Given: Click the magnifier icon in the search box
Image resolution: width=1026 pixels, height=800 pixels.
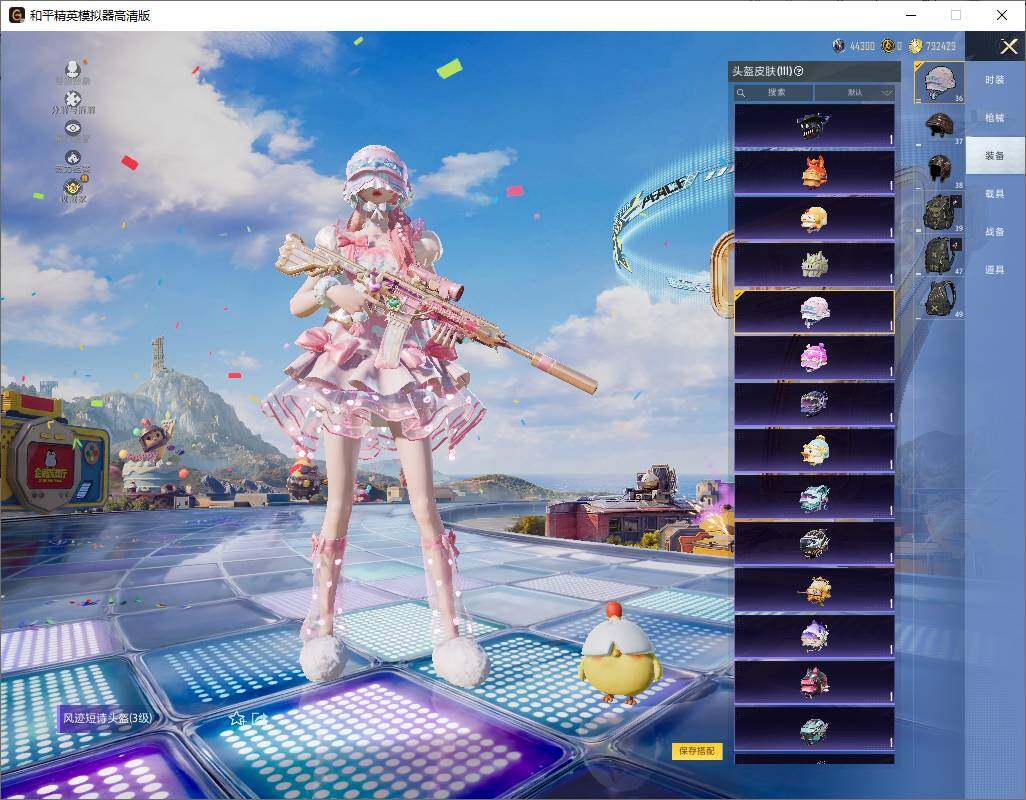Looking at the screenshot, I should coord(741,93).
